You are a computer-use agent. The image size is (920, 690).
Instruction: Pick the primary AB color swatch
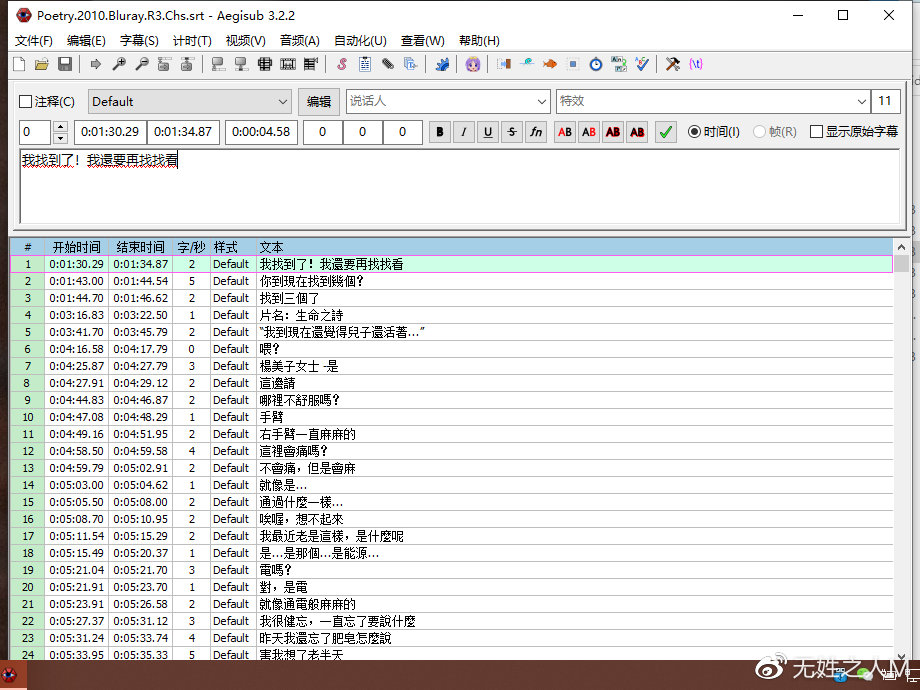[563, 131]
